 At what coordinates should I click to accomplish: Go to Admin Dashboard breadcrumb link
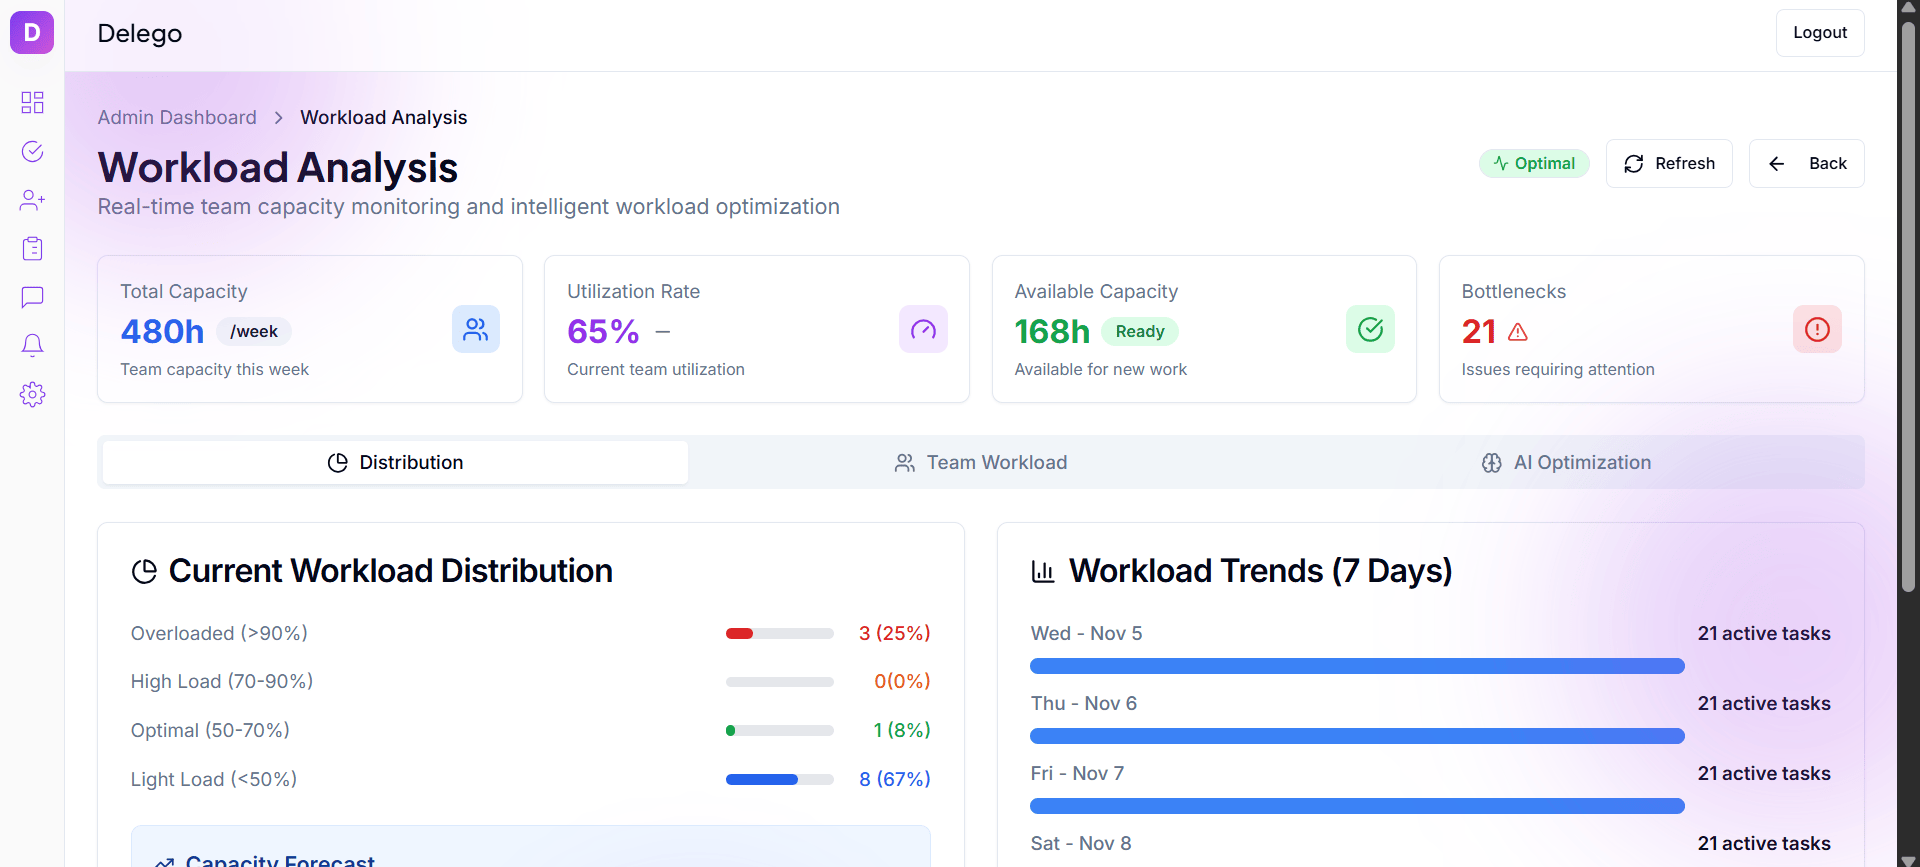coord(177,117)
